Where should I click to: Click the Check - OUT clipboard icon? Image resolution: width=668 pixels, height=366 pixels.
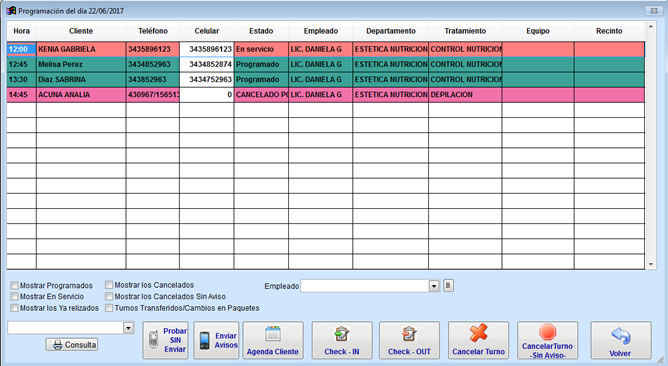(x=409, y=334)
